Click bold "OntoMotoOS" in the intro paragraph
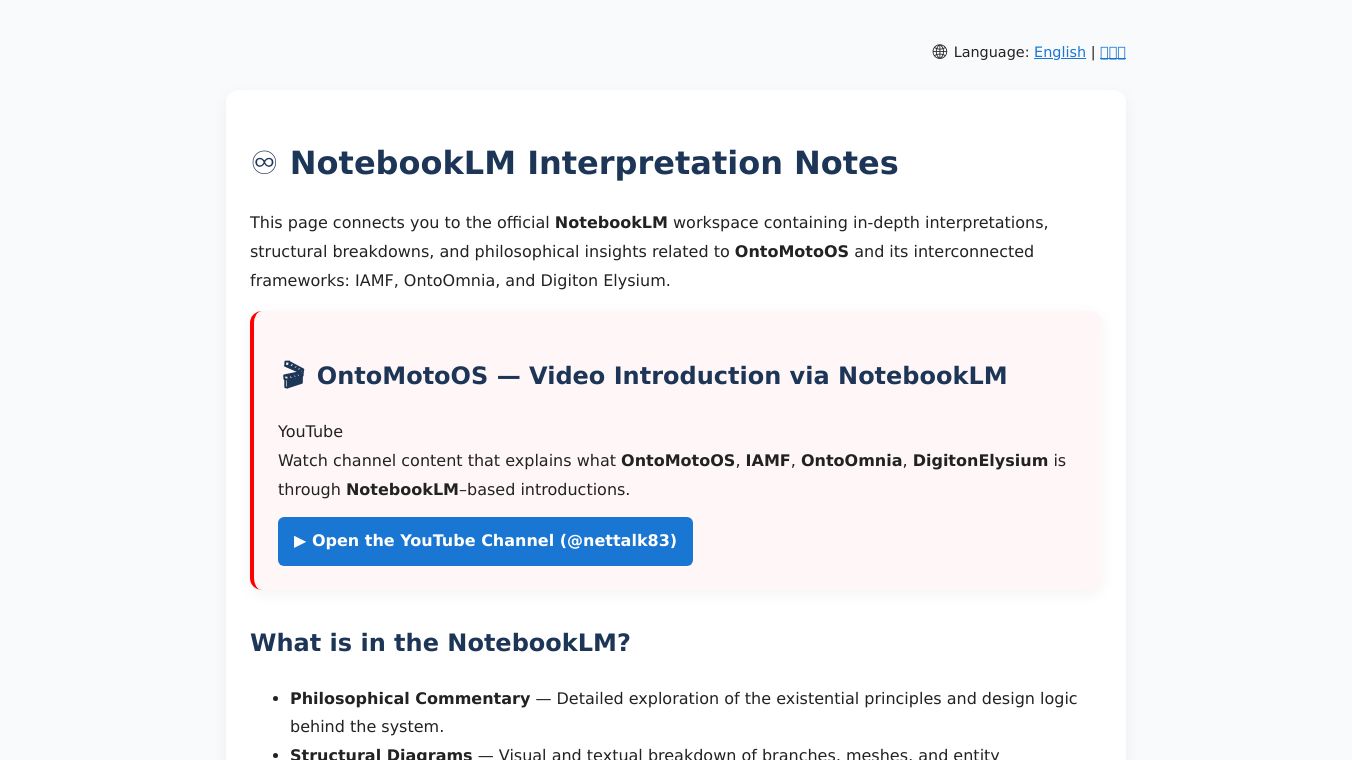 pos(791,251)
